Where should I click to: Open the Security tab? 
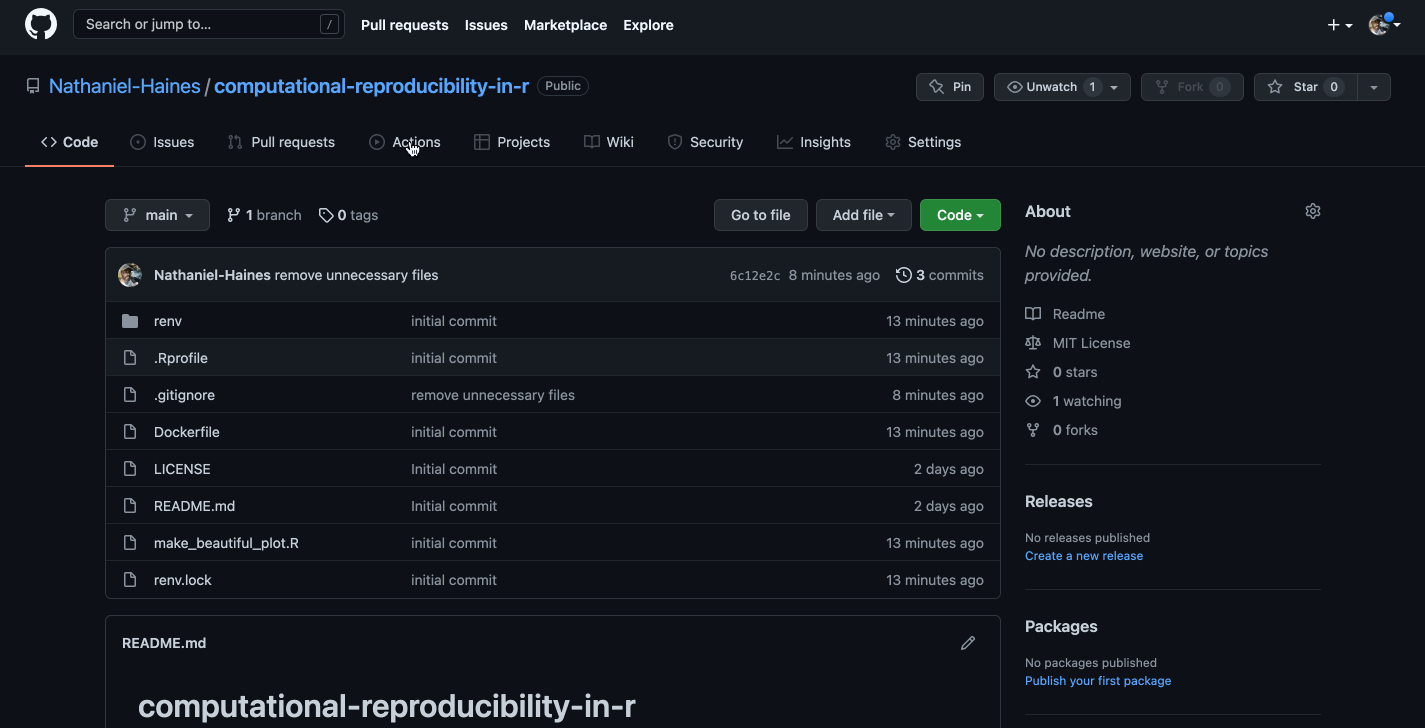coord(705,142)
